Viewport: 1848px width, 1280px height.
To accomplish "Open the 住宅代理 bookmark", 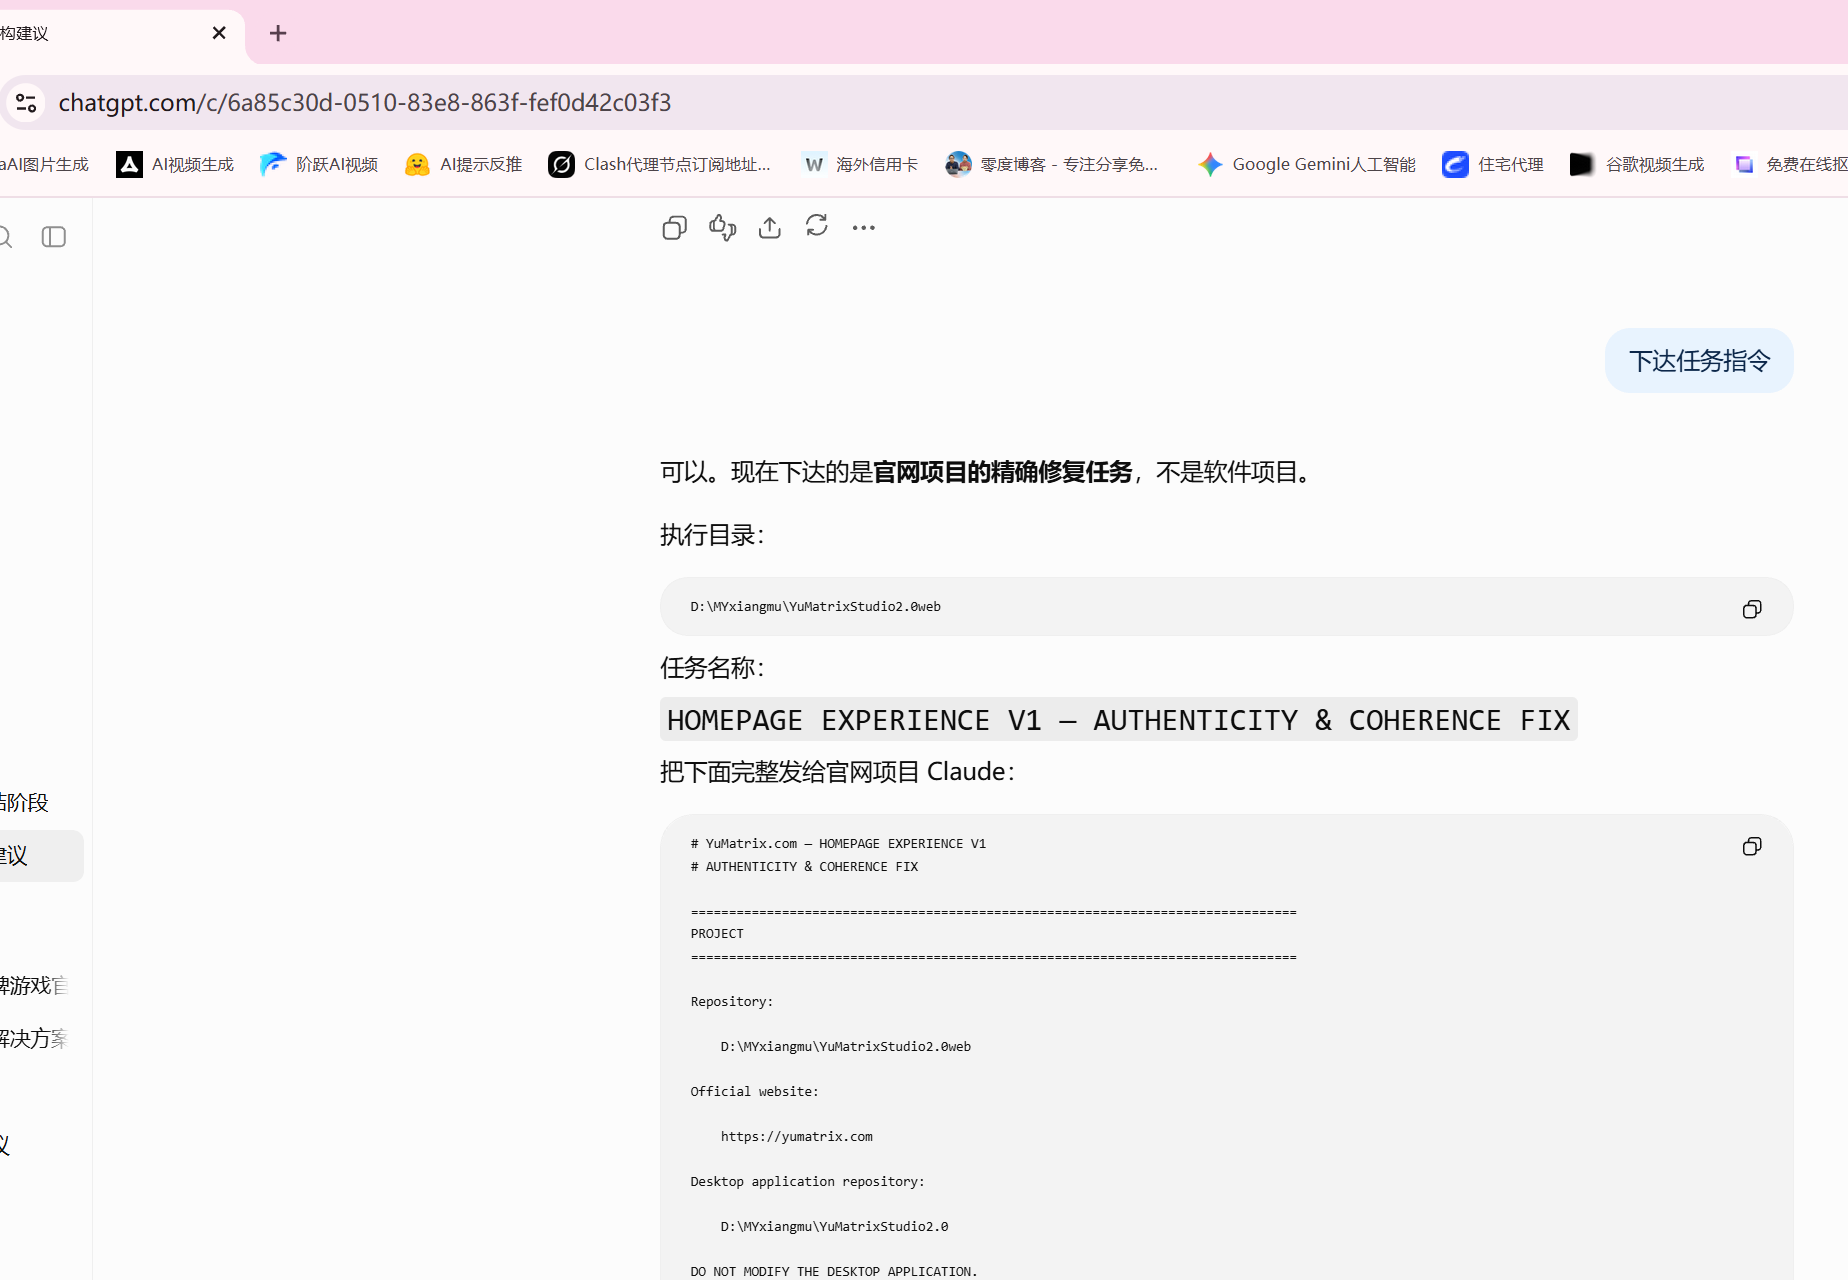I will (1493, 164).
